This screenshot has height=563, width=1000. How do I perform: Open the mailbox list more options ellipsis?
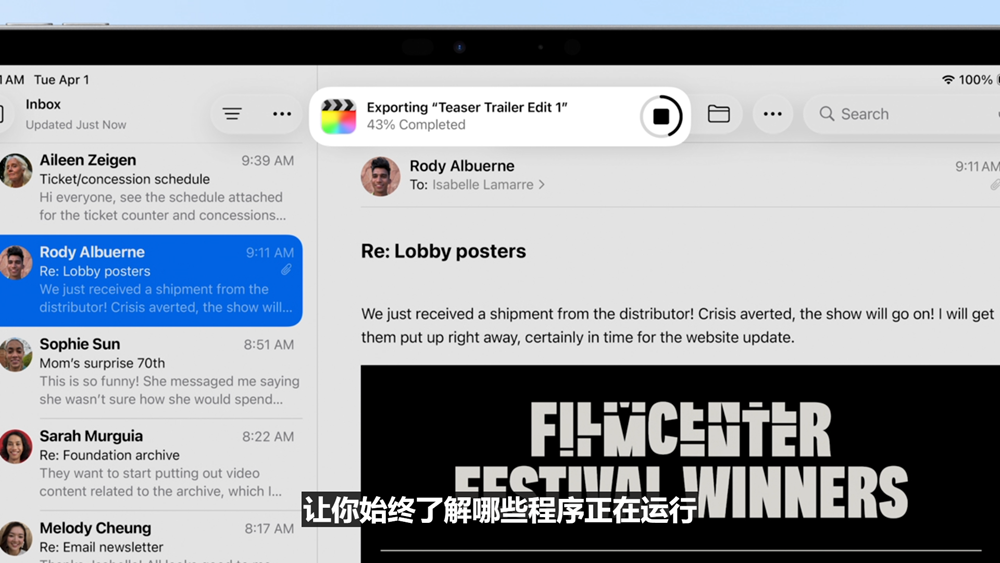[x=282, y=114]
